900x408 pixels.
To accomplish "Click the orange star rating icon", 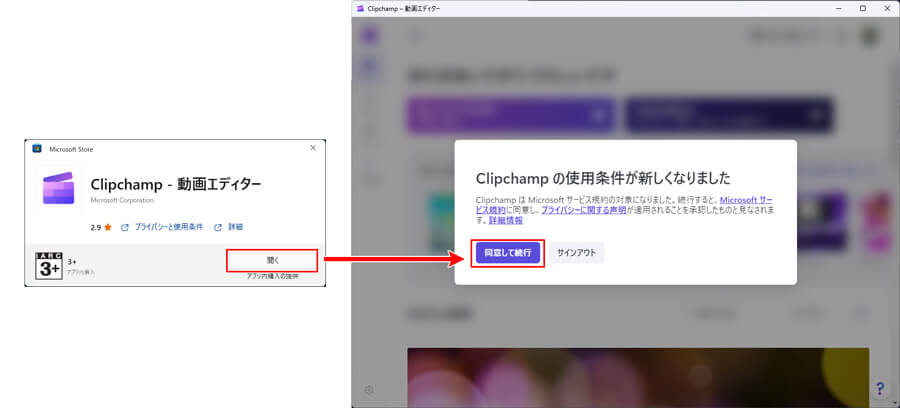I will tap(108, 227).
